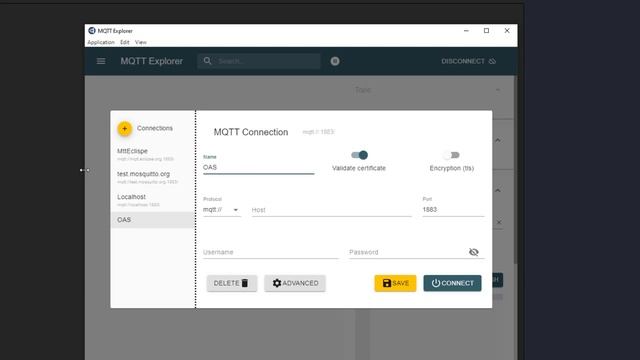Click the CONNECT button
Viewport: 640px width, 360px height.
(x=452, y=283)
